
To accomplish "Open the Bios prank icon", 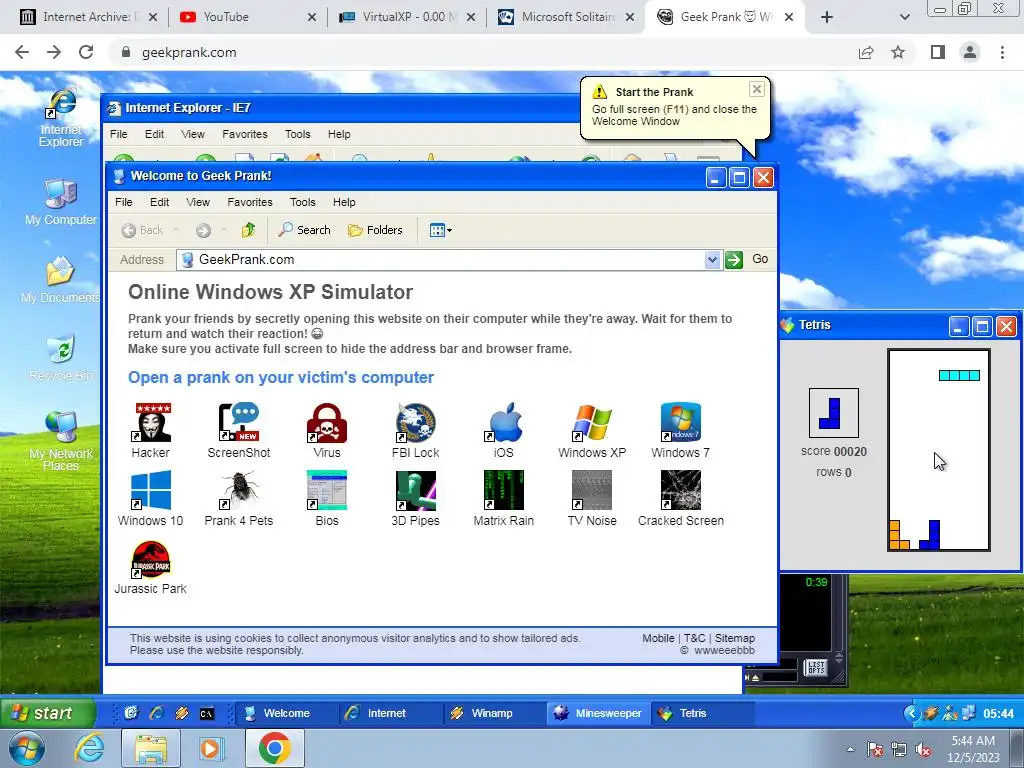I will coord(327,490).
